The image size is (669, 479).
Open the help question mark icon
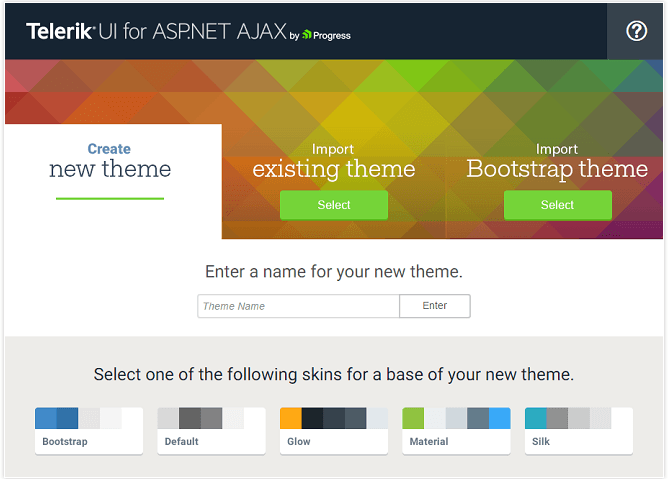(x=636, y=31)
